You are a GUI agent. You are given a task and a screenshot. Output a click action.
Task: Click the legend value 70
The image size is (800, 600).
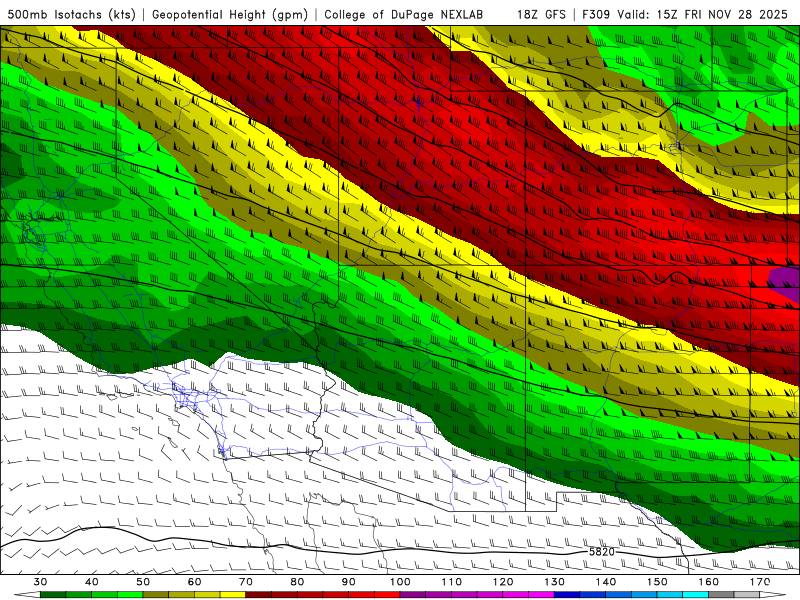[x=246, y=582]
